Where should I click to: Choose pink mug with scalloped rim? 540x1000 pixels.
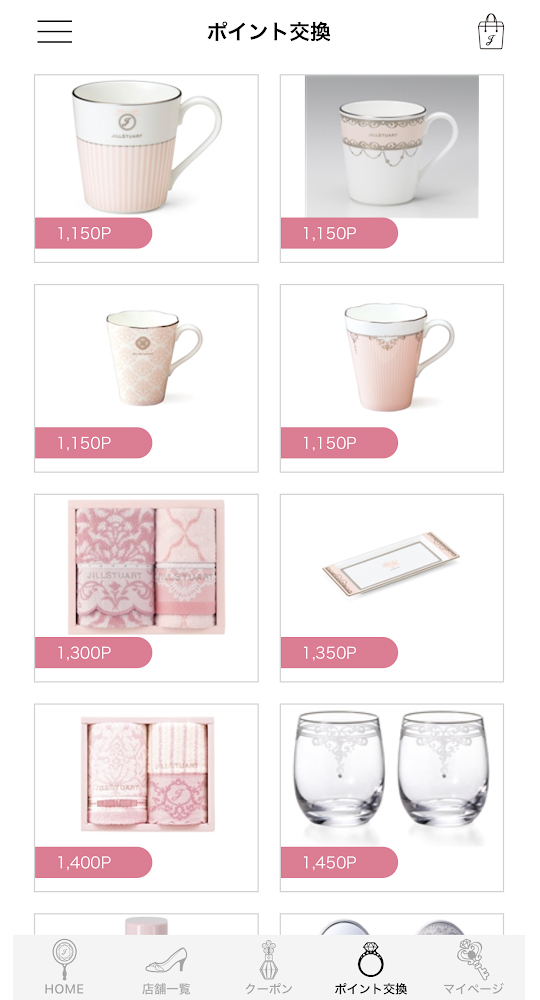(x=398, y=358)
